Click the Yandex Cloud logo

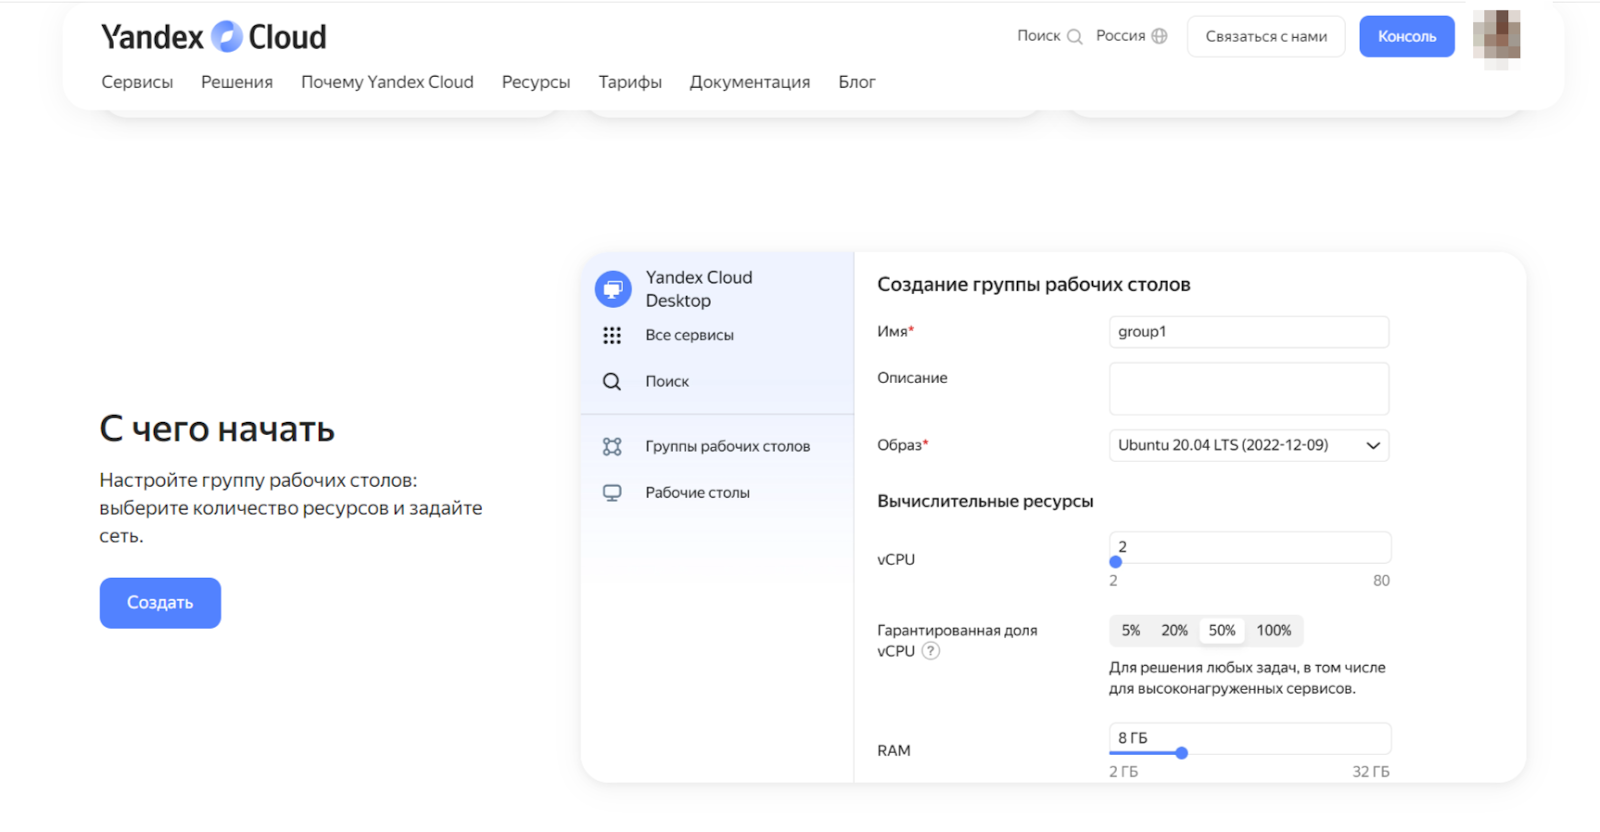tap(214, 37)
